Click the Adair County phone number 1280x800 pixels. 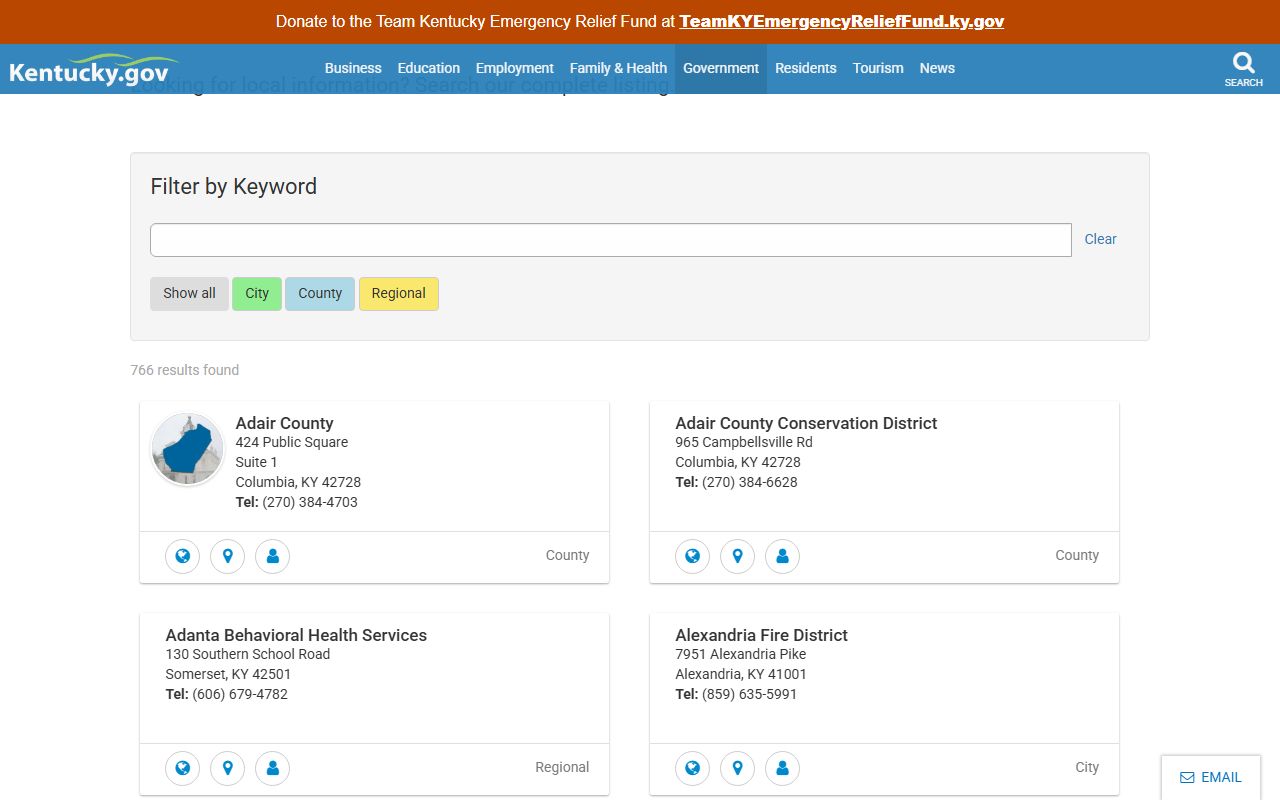click(x=310, y=502)
